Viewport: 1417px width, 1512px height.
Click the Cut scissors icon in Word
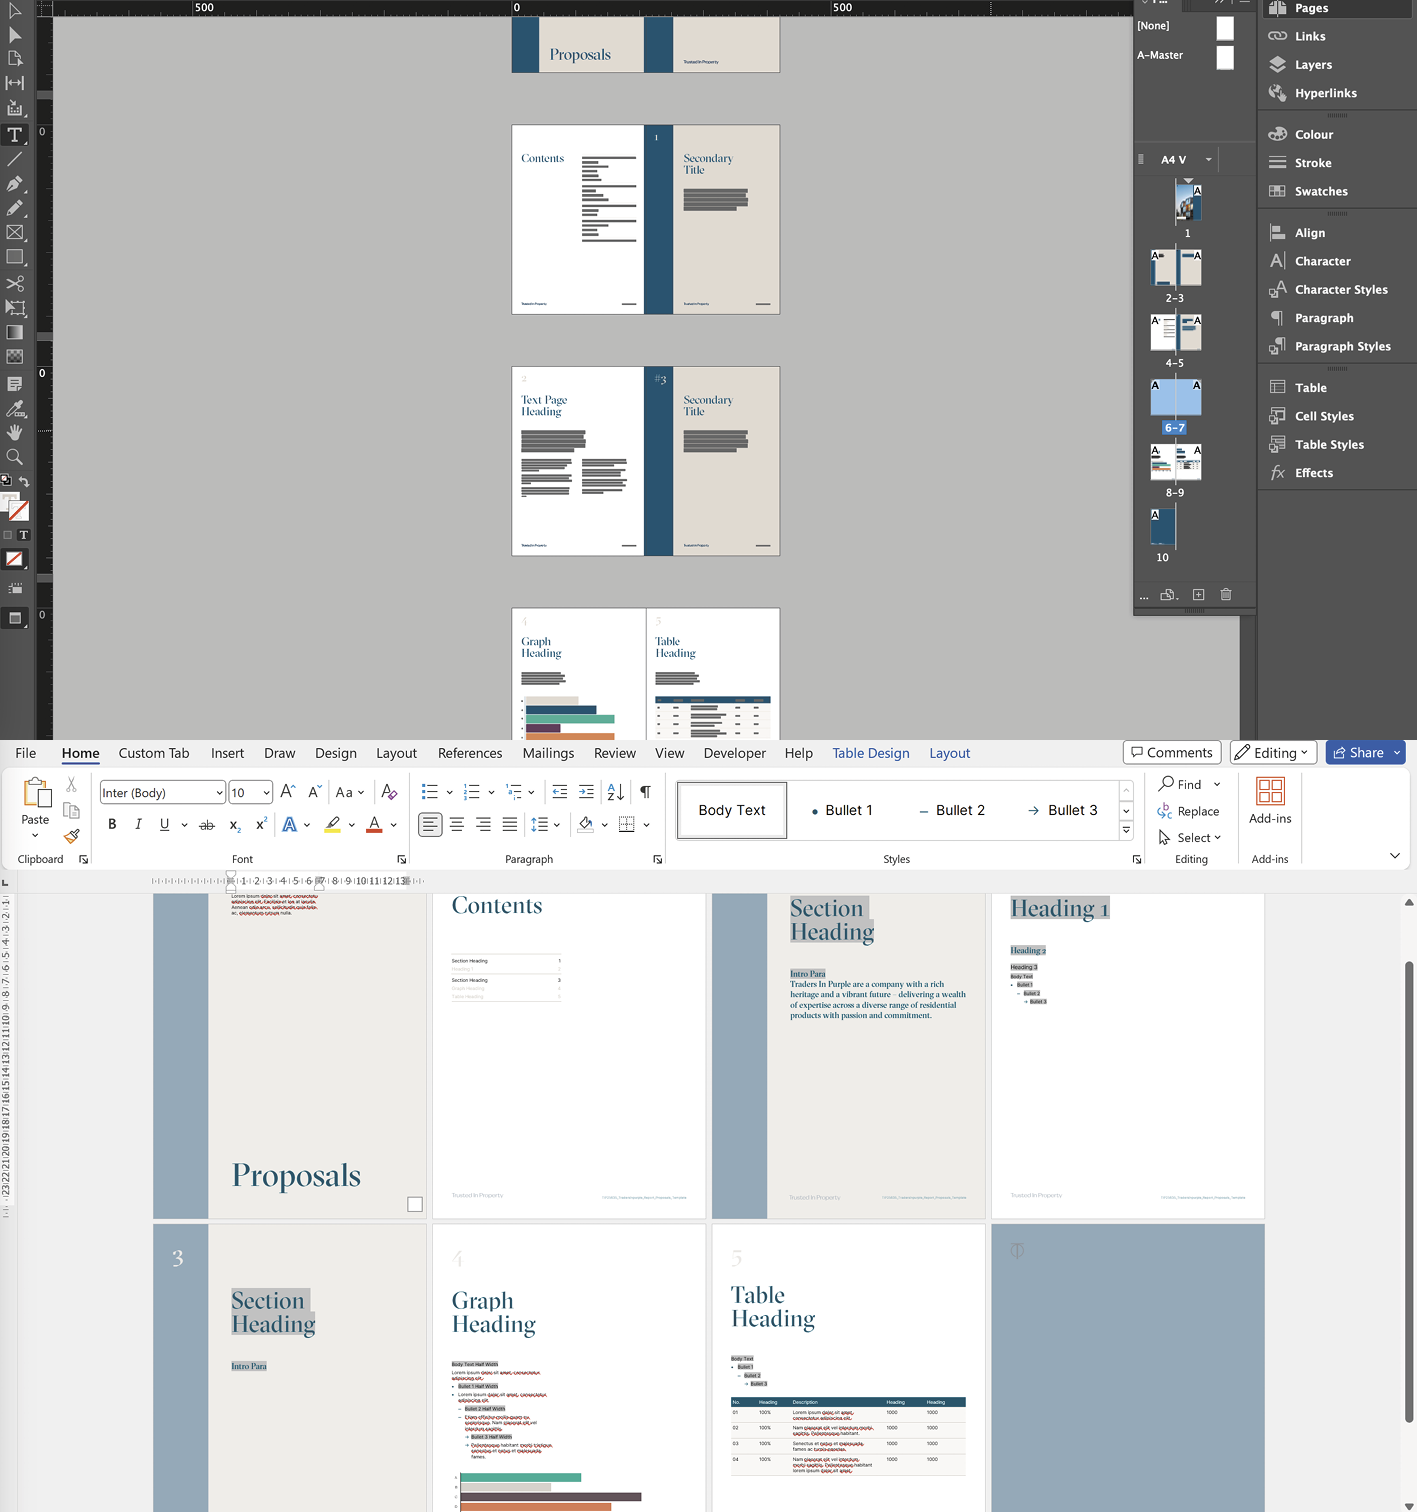point(71,785)
